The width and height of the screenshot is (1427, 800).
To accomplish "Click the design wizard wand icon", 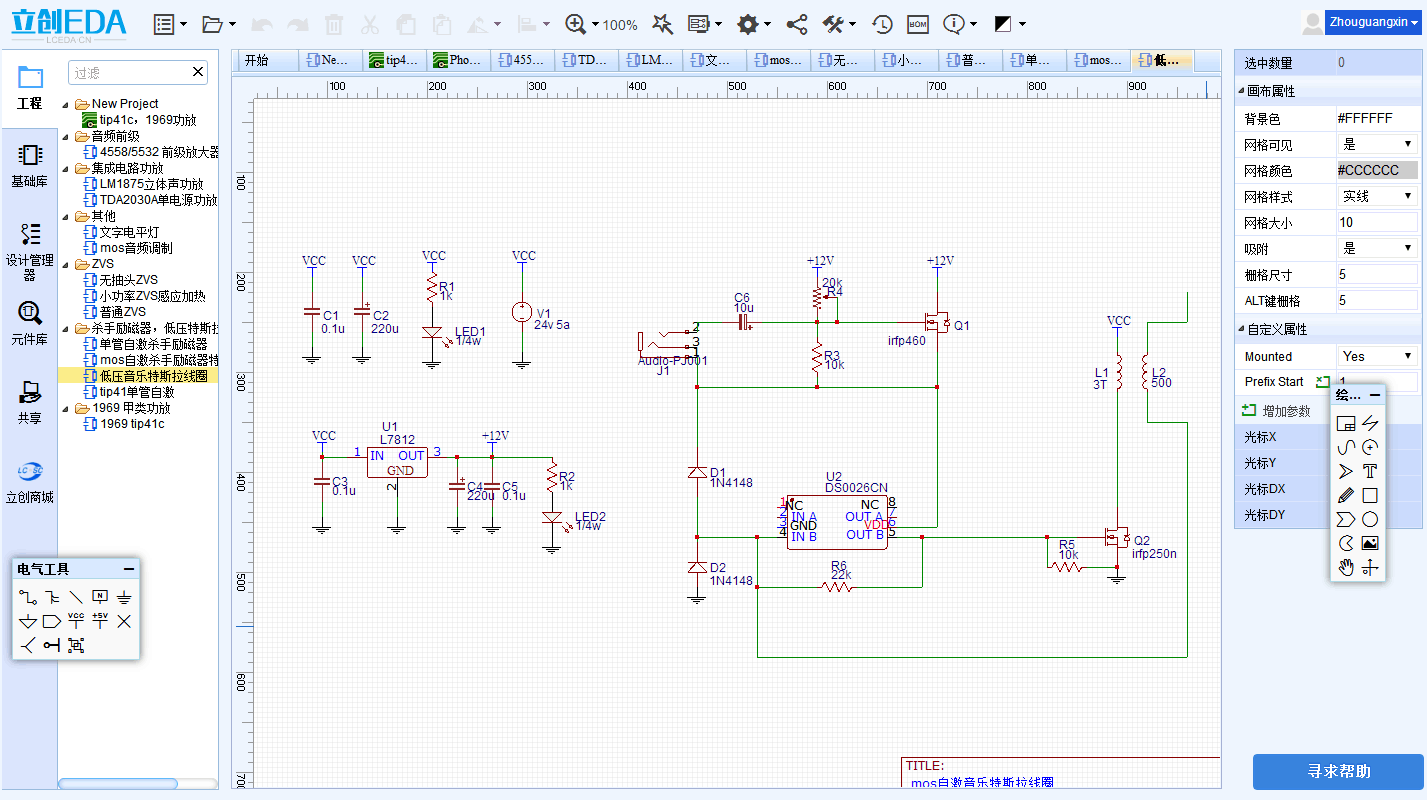I will (x=662, y=24).
